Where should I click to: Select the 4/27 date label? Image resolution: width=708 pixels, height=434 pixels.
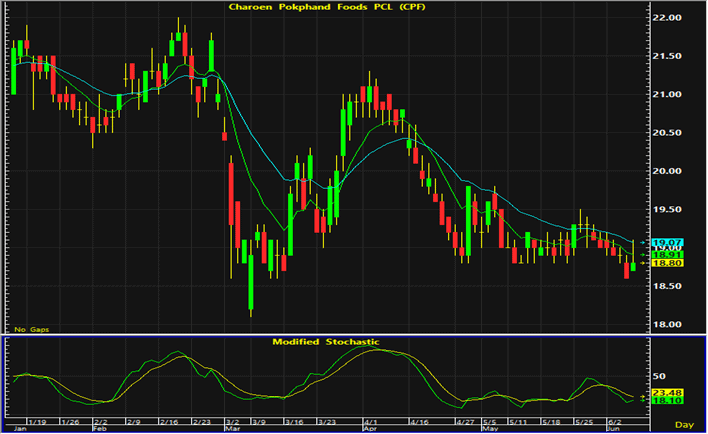pyautogui.click(x=465, y=422)
